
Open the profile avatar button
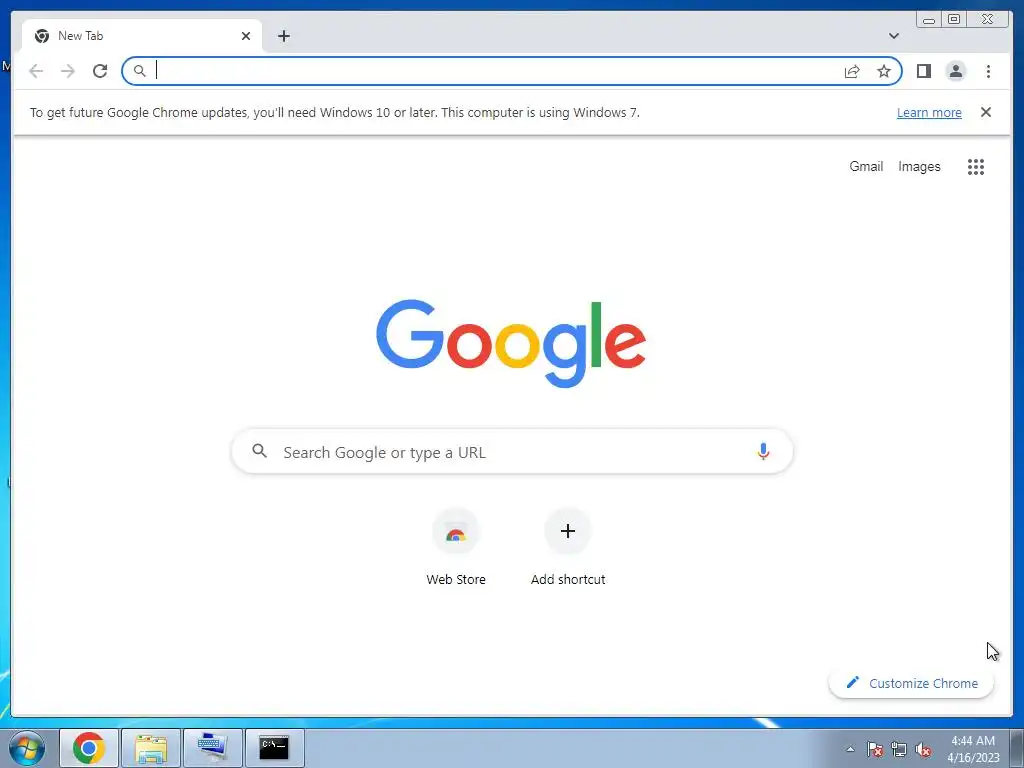coord(955,71)
